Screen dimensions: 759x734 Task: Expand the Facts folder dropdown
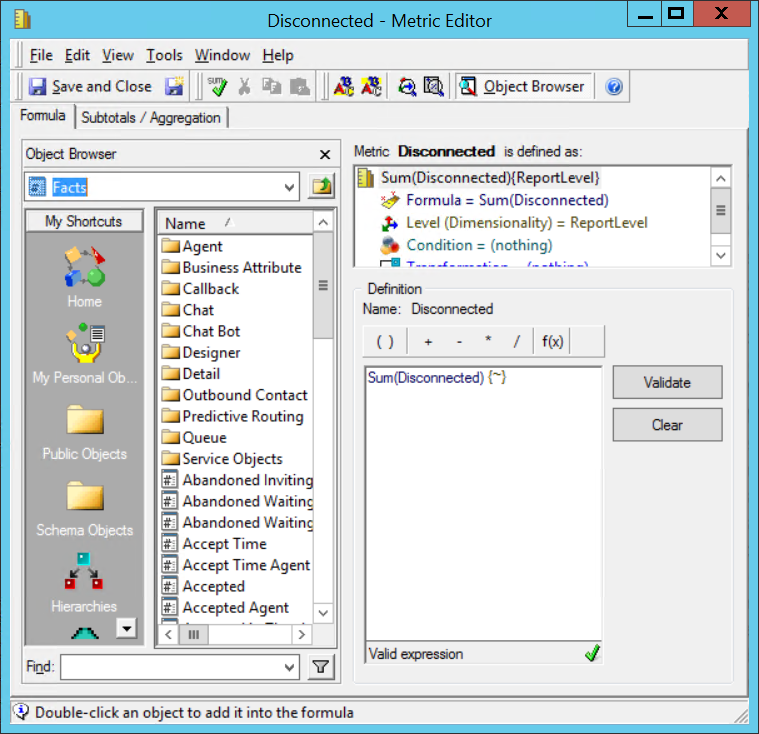(x=290, y=187)
